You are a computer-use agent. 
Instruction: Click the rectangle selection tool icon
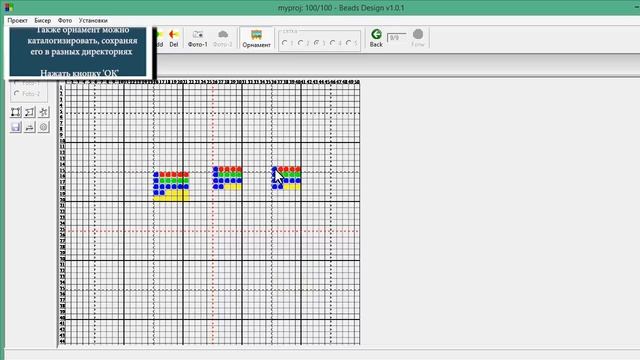[x=16, y=112]
